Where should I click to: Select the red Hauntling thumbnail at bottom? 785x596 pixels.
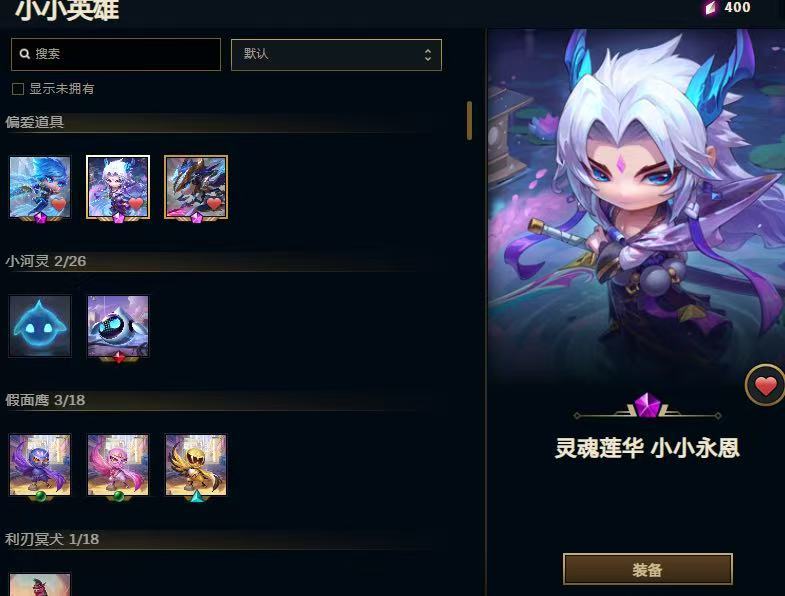coord(40,584)
